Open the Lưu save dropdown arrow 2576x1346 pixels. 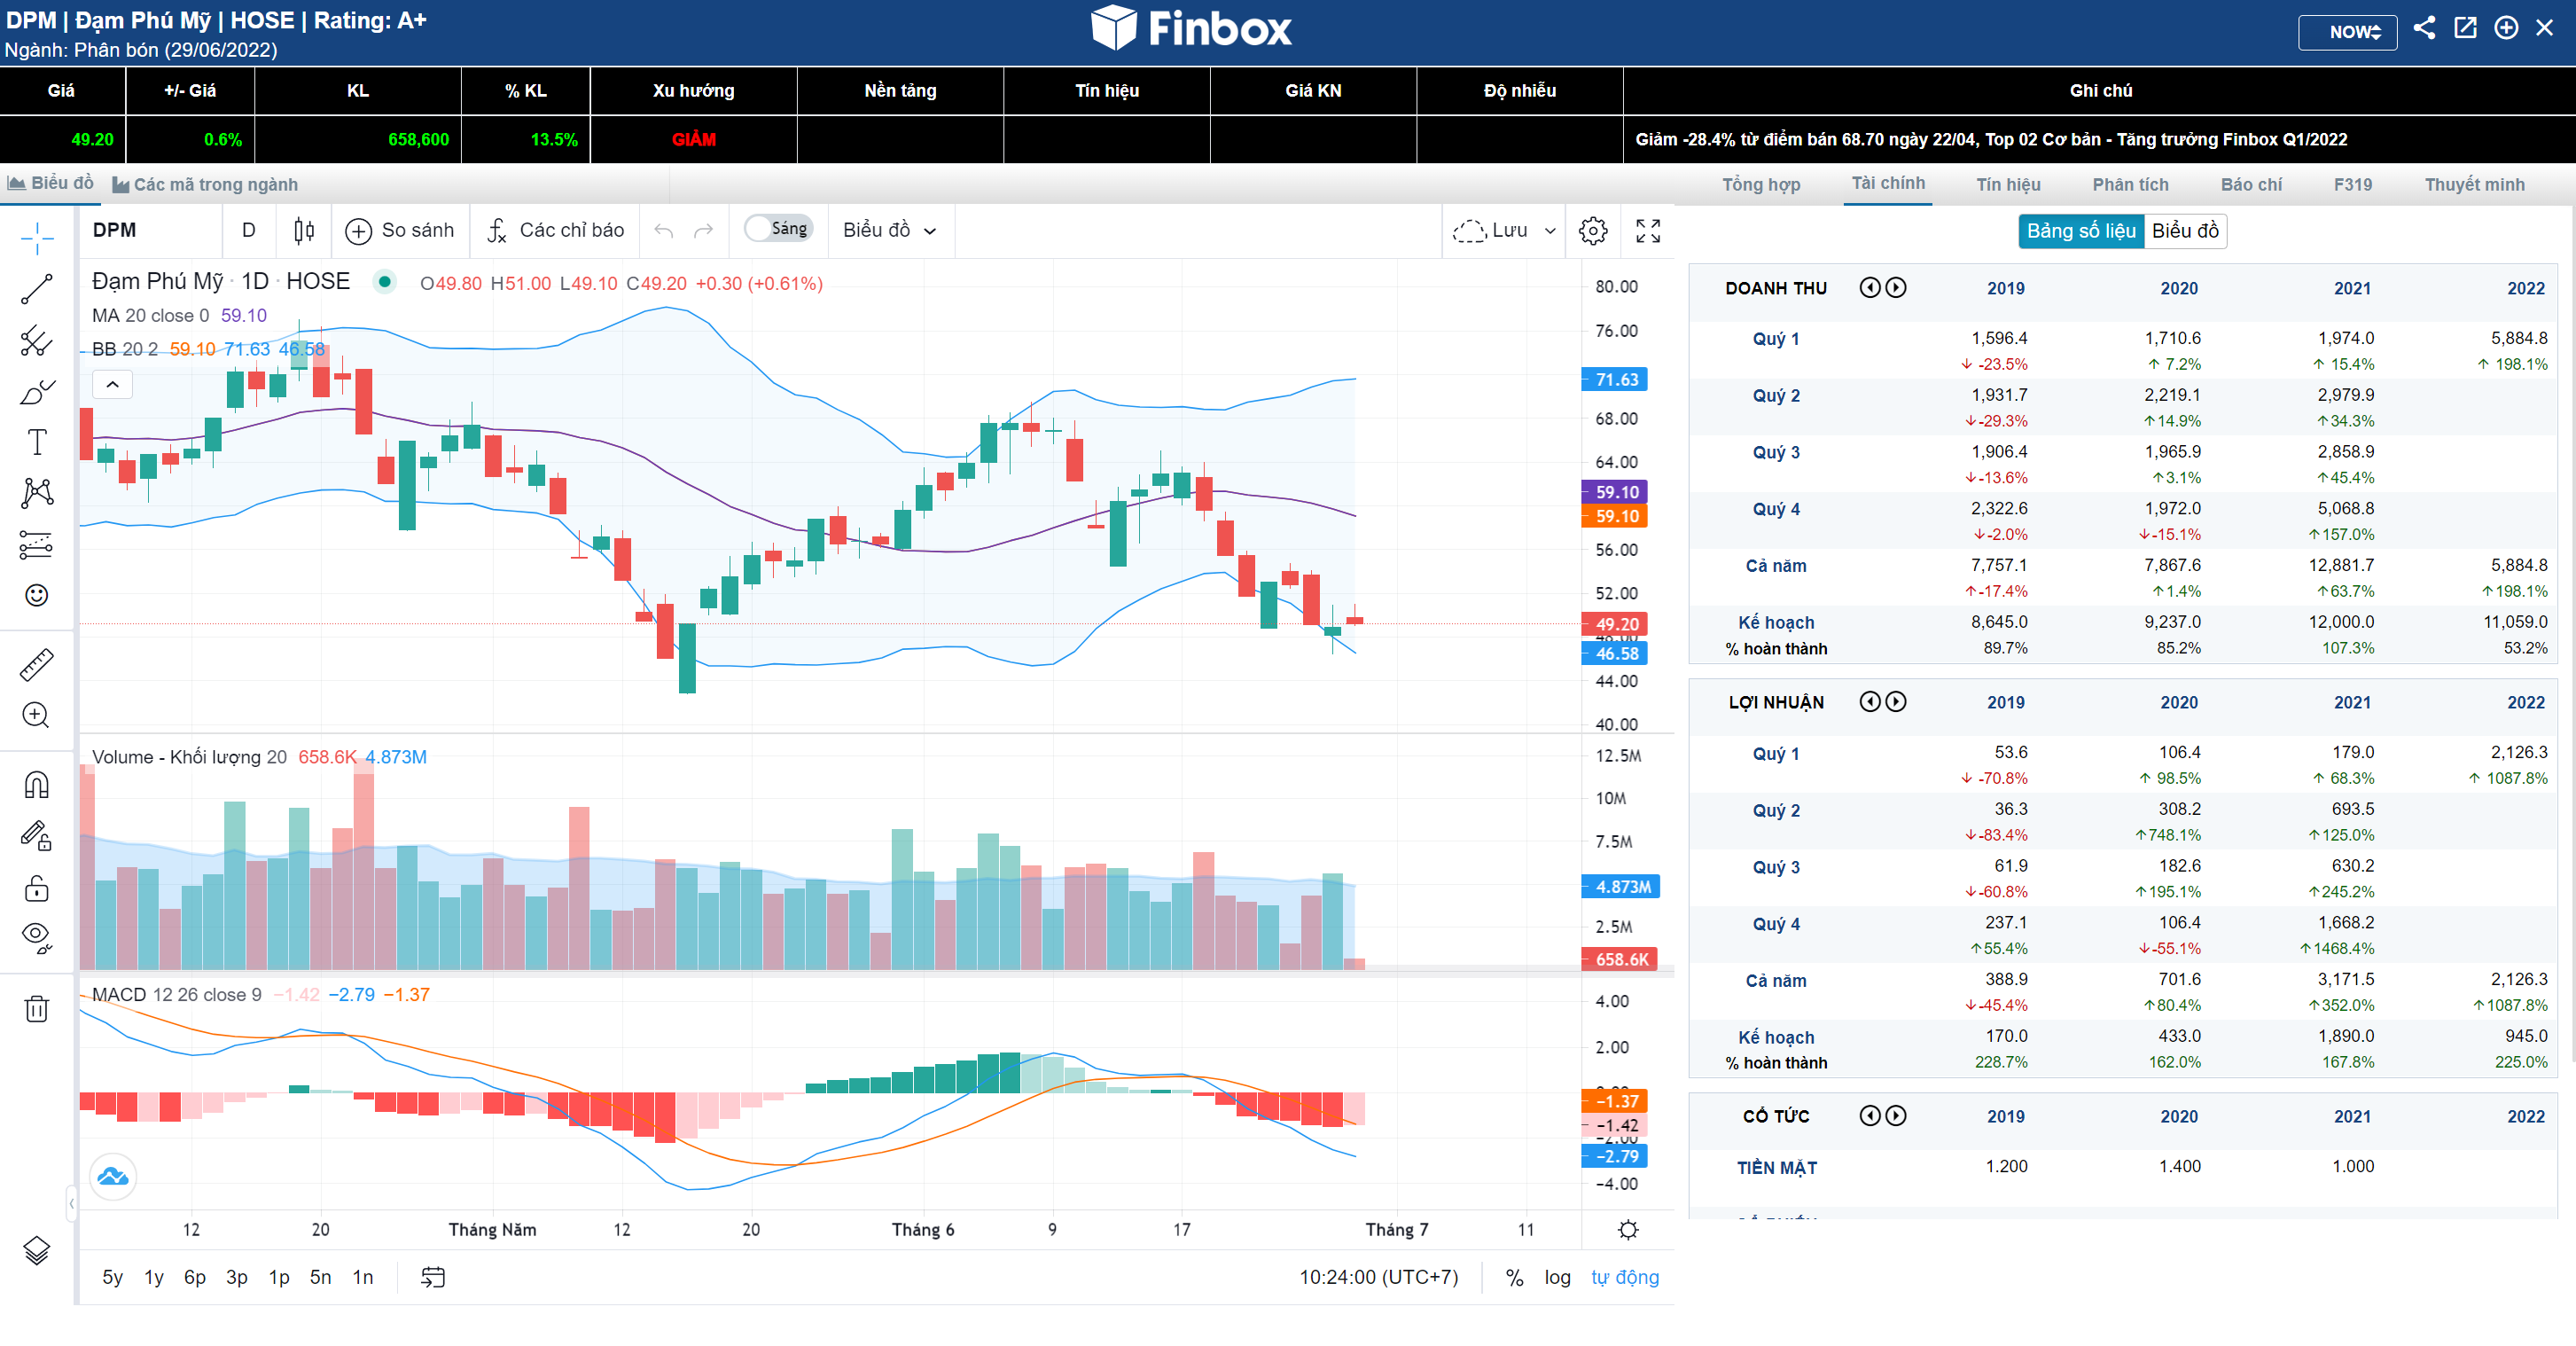(x=1550, y=231)
